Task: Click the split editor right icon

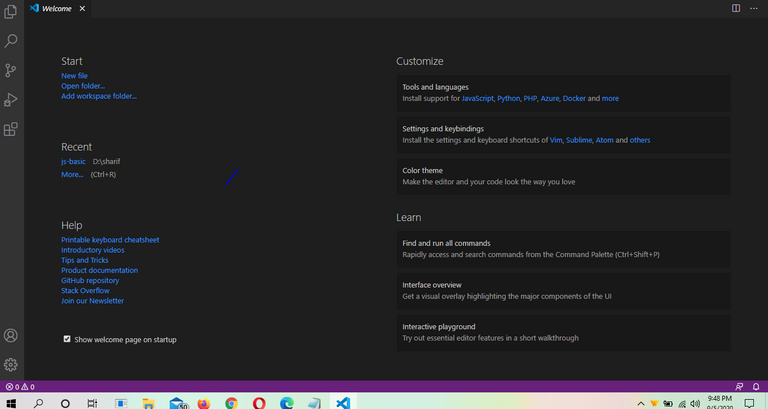Action: click(x=736, y=8)
